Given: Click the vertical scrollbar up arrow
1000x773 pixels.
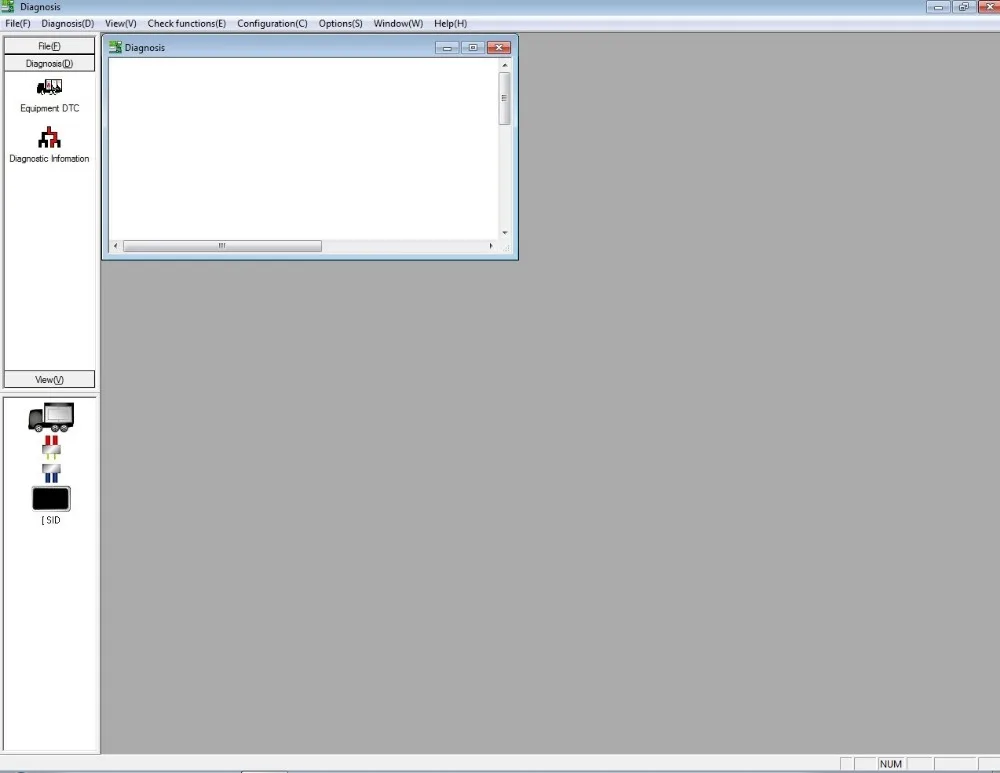Looking at the screenshot, I should 505,65.
